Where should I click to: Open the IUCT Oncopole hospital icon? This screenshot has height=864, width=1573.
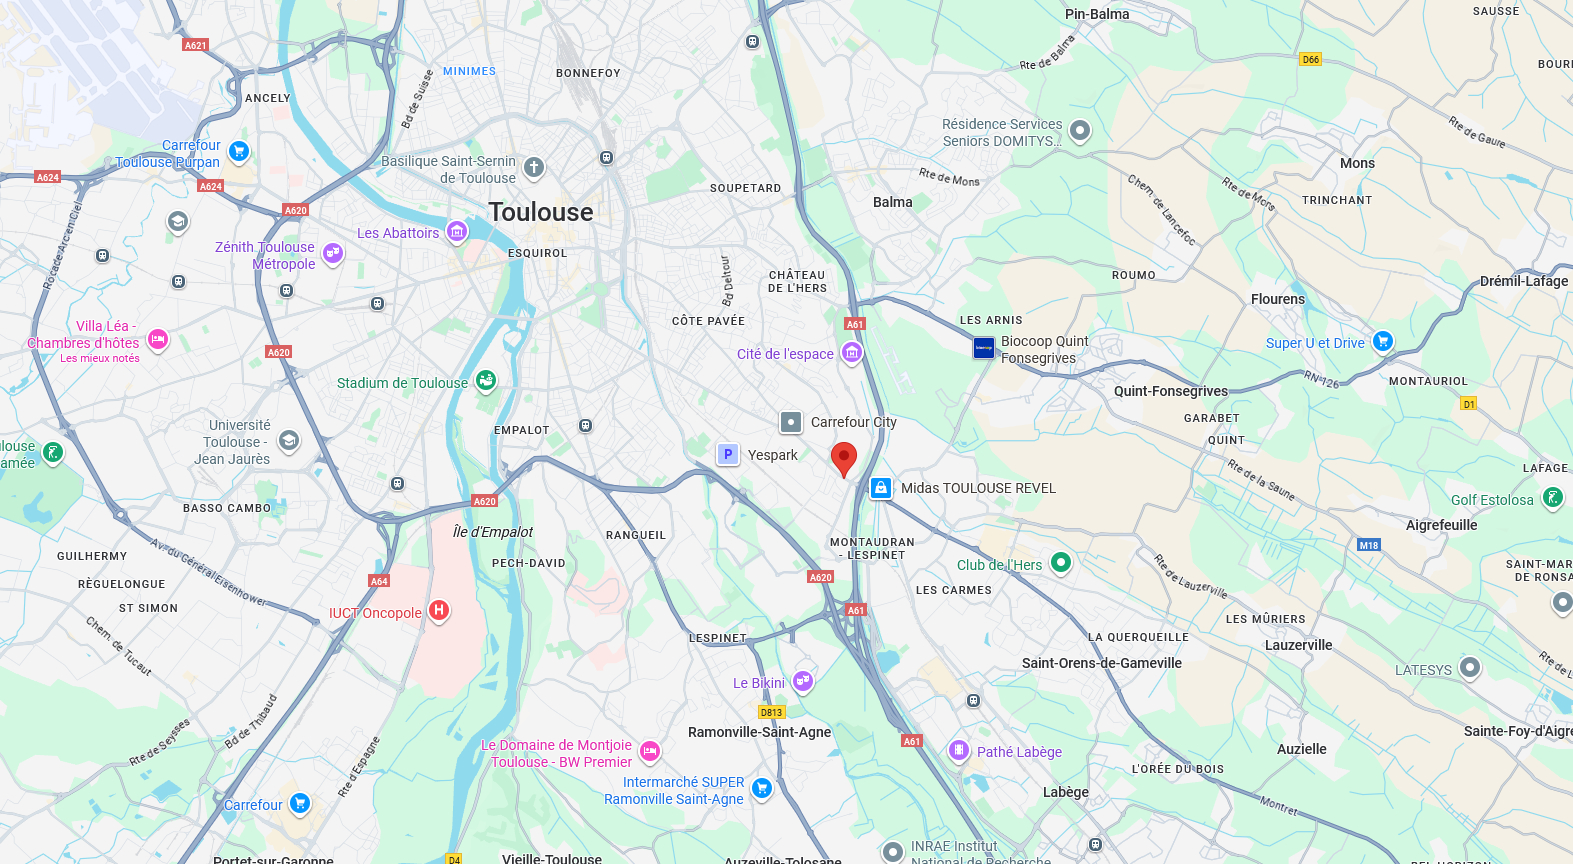click(x=438, y=610)
